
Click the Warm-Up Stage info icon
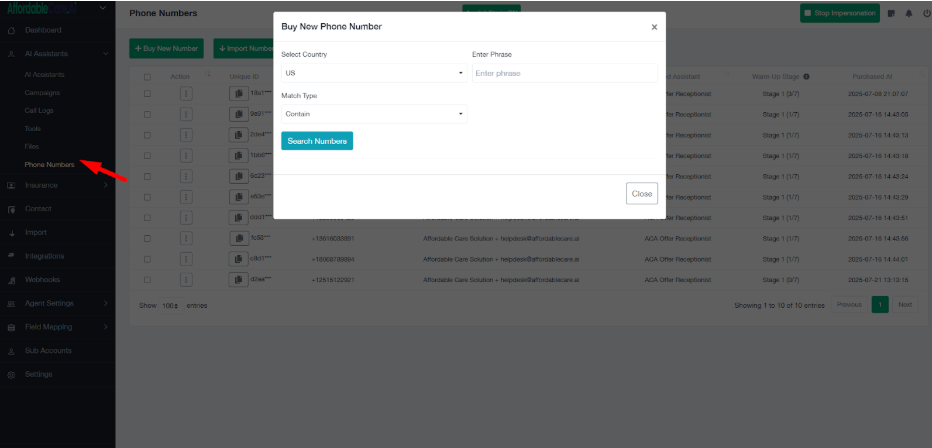pos(806,76)
